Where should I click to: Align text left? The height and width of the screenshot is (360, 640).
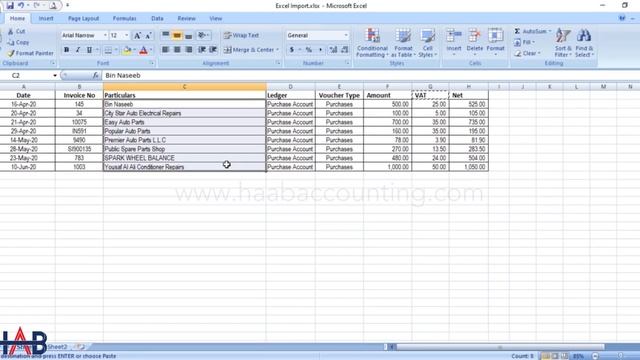point(165,50)
